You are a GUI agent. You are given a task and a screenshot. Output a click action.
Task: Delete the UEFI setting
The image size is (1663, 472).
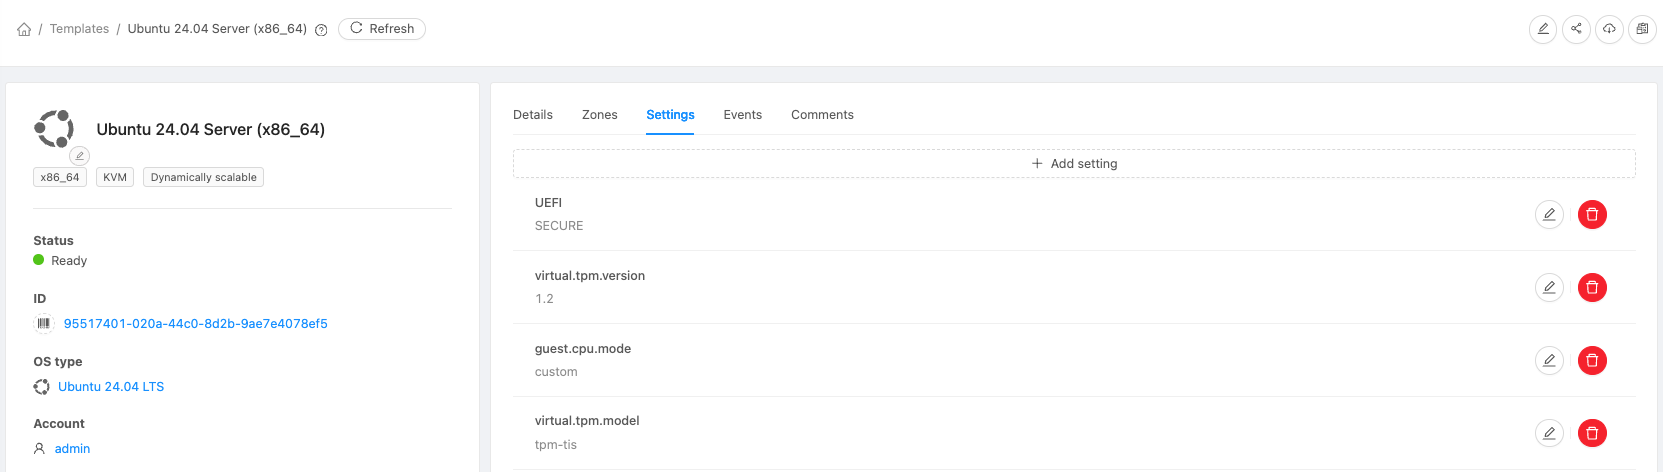coord(1592,214)
